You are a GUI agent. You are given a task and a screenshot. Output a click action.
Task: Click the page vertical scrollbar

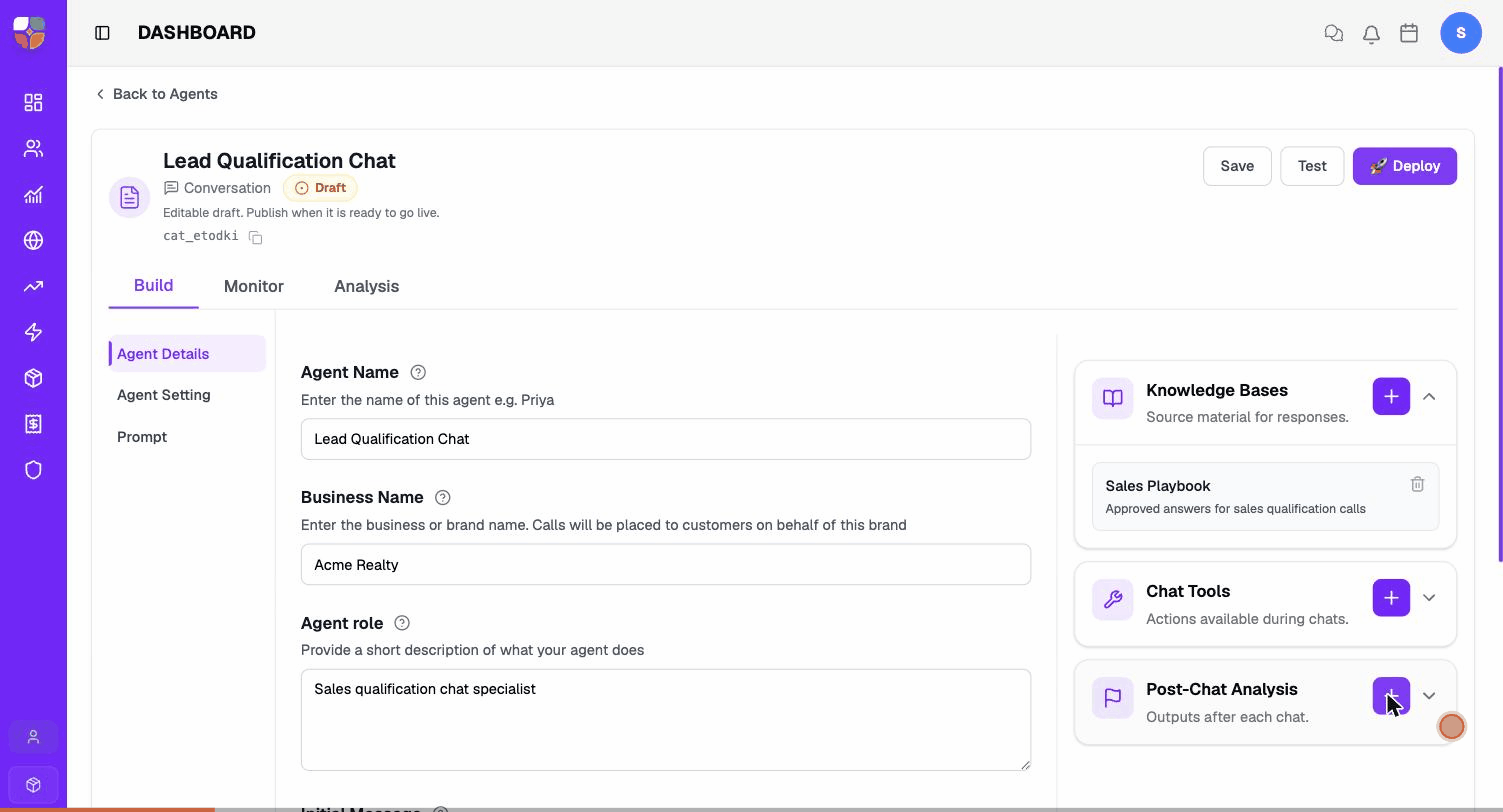[1499, 315]
